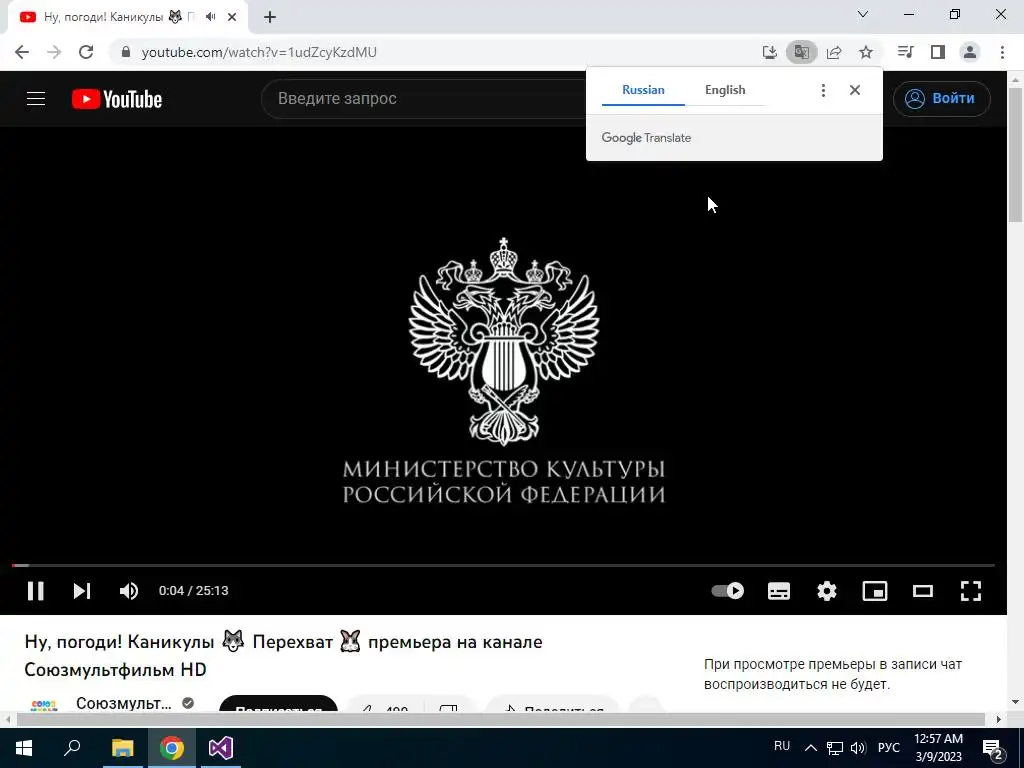Enable theater mode

pos(923,591)
